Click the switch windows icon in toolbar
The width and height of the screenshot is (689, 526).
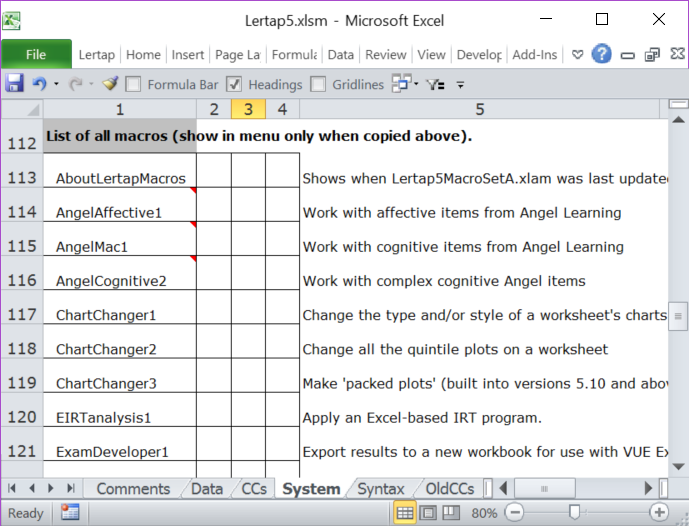point(401,83)
